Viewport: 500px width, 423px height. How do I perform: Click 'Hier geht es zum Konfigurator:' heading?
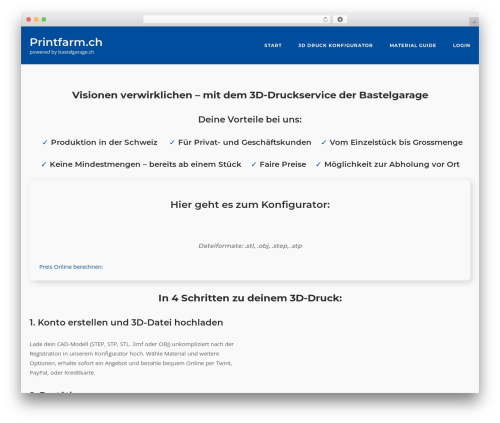(250, 205)
